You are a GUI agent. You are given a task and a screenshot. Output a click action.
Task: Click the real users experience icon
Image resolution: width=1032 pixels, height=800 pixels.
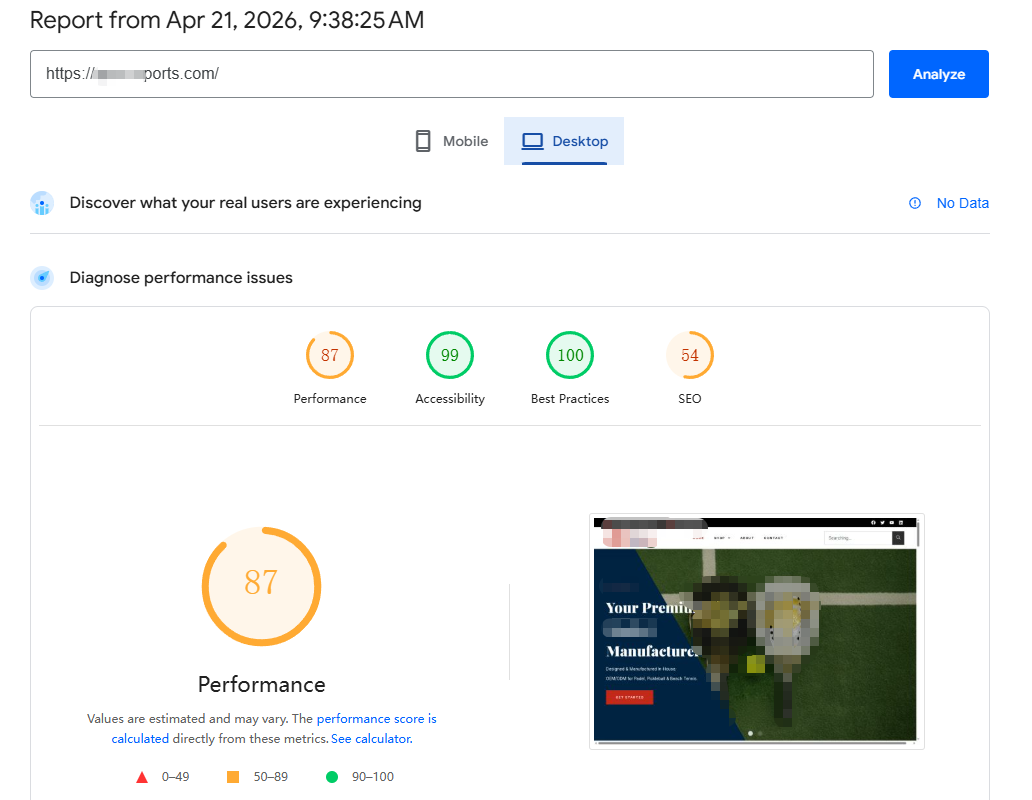click(x=42, y=203)
